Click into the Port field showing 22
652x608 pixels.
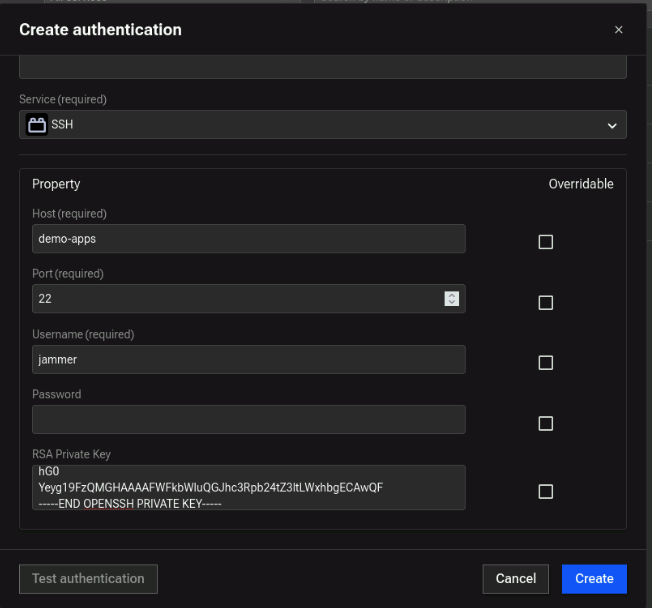point(235,299)
